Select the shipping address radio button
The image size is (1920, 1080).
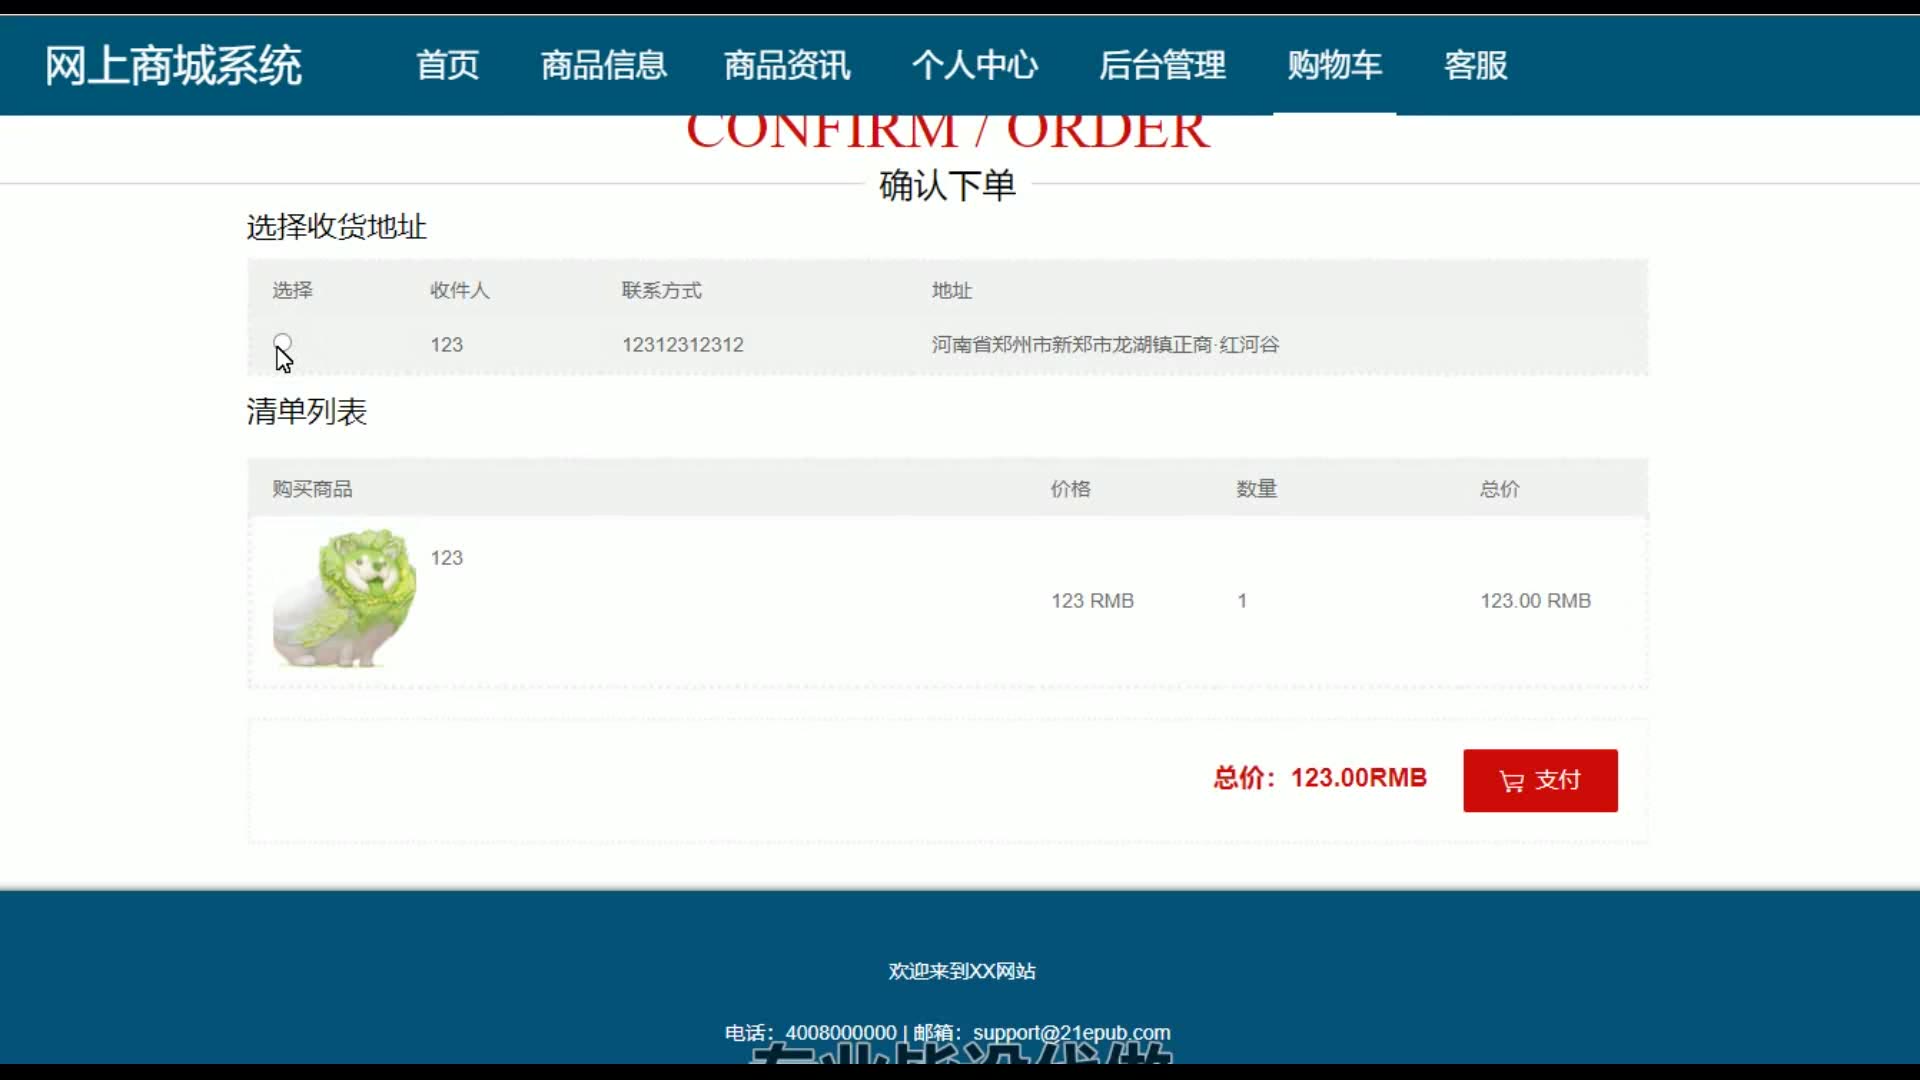283,343
